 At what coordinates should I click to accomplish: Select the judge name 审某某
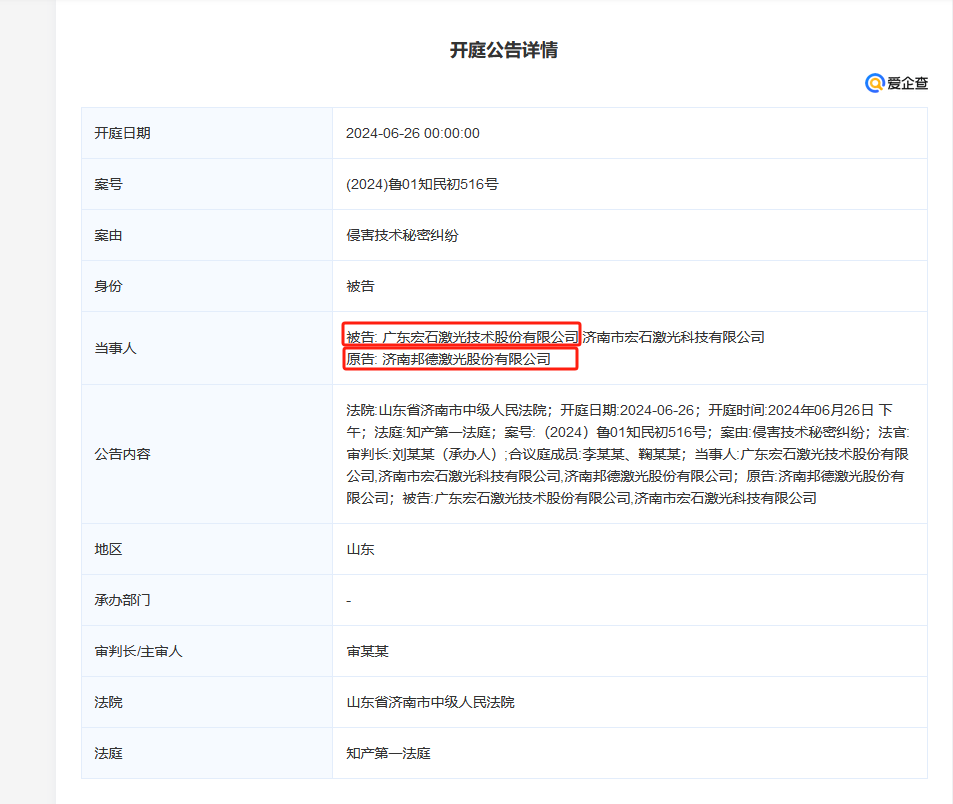coord(367,651)
